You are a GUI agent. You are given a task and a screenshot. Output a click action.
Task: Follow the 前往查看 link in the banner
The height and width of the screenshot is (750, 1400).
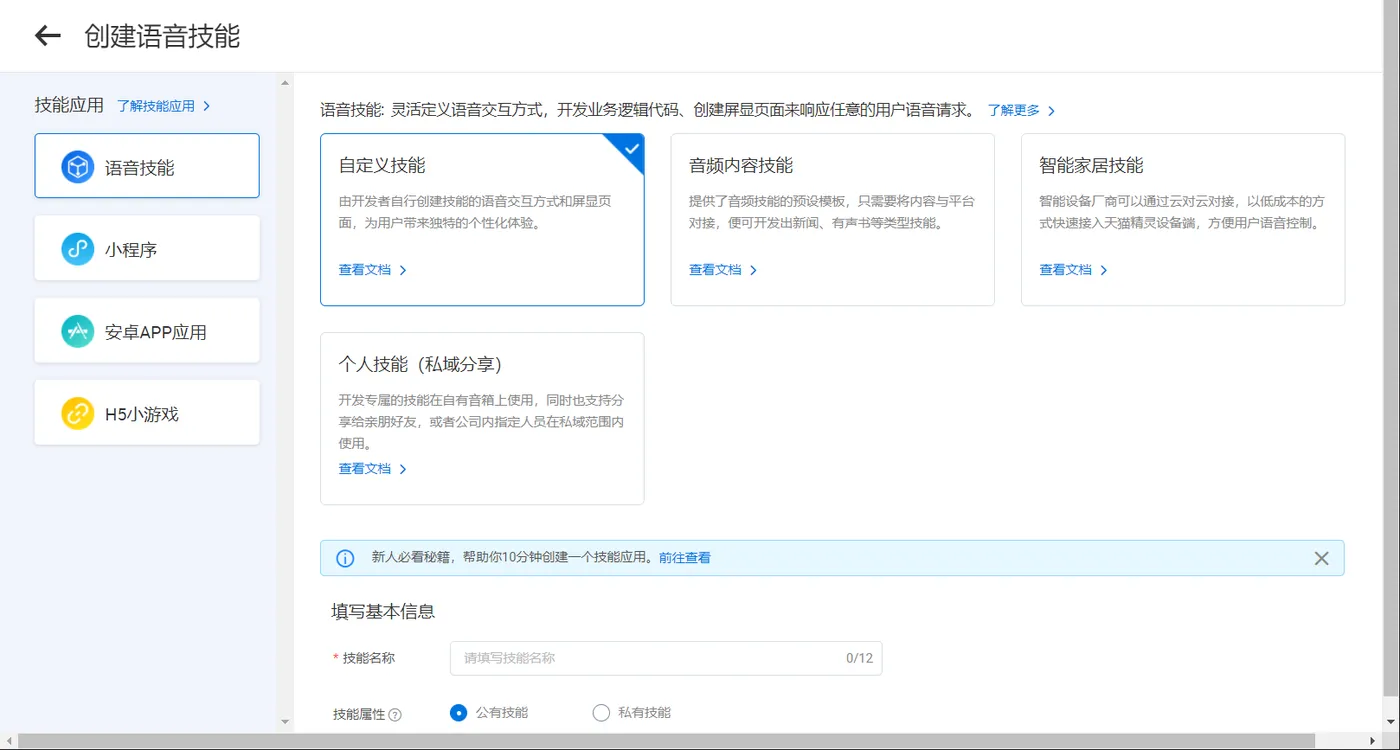pyautogui.click(x=684, y=558)
